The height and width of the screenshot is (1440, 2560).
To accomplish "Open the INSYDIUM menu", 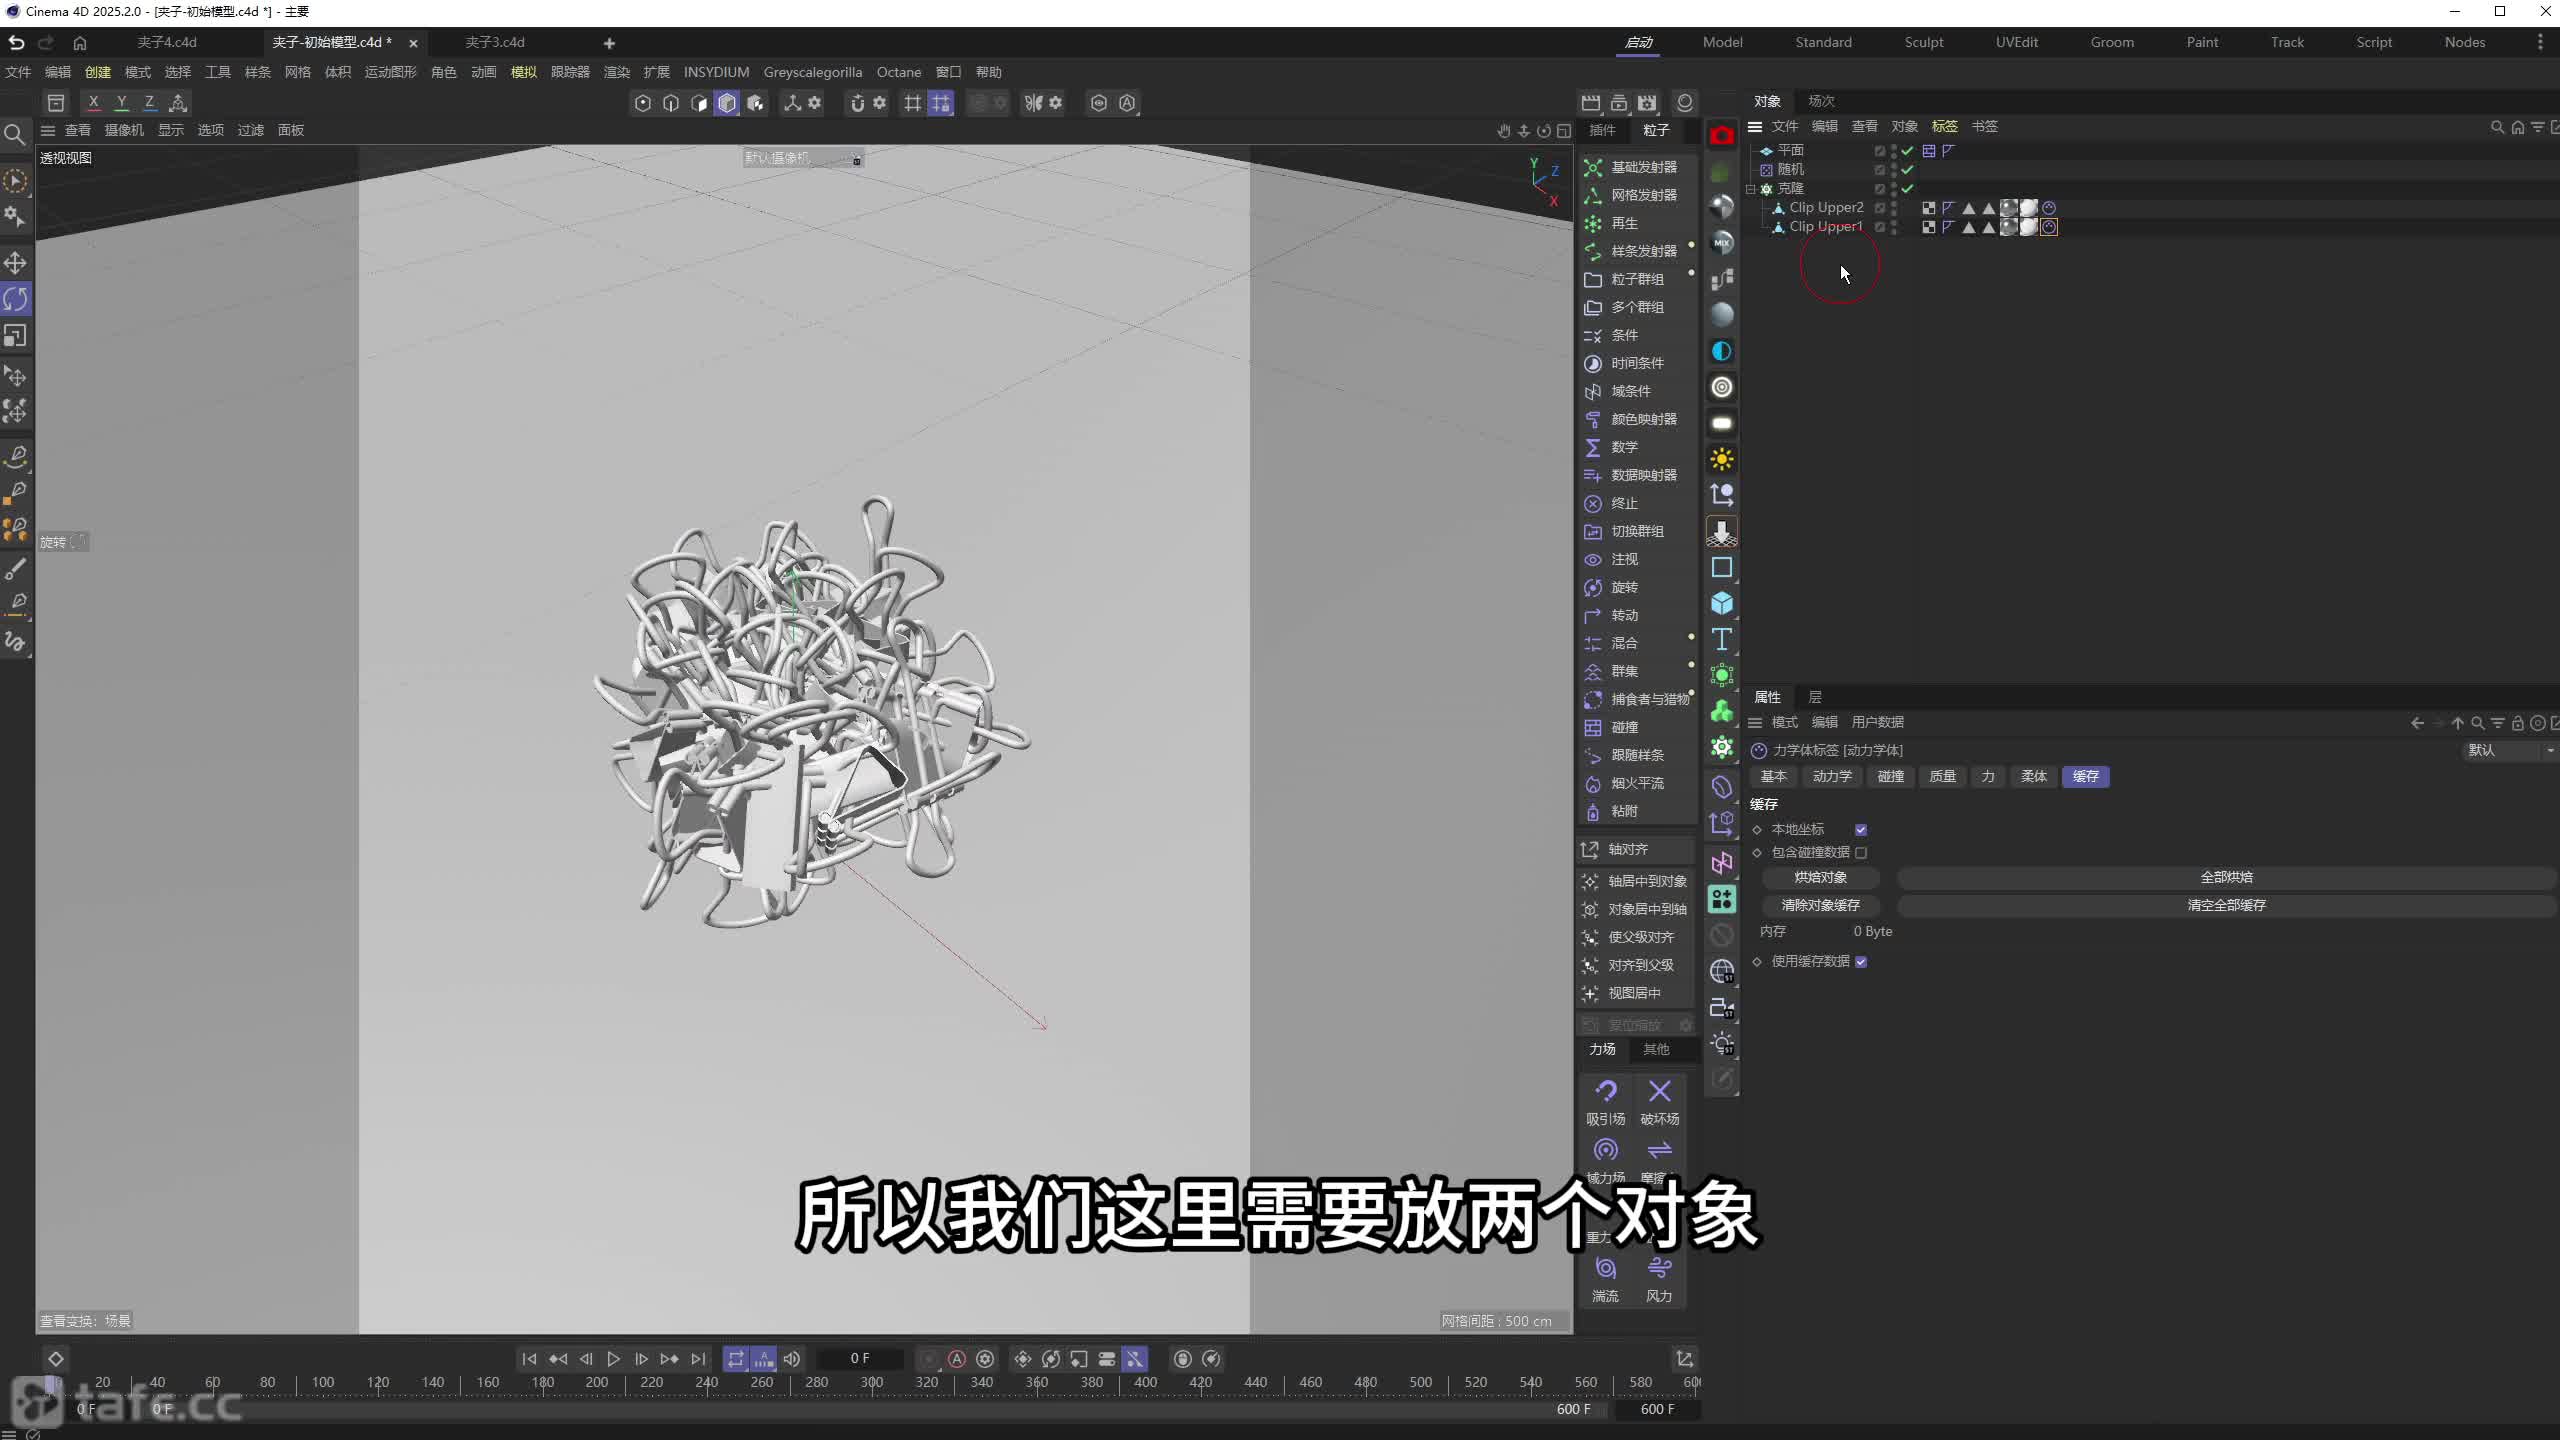I will [x=716, y=72].
